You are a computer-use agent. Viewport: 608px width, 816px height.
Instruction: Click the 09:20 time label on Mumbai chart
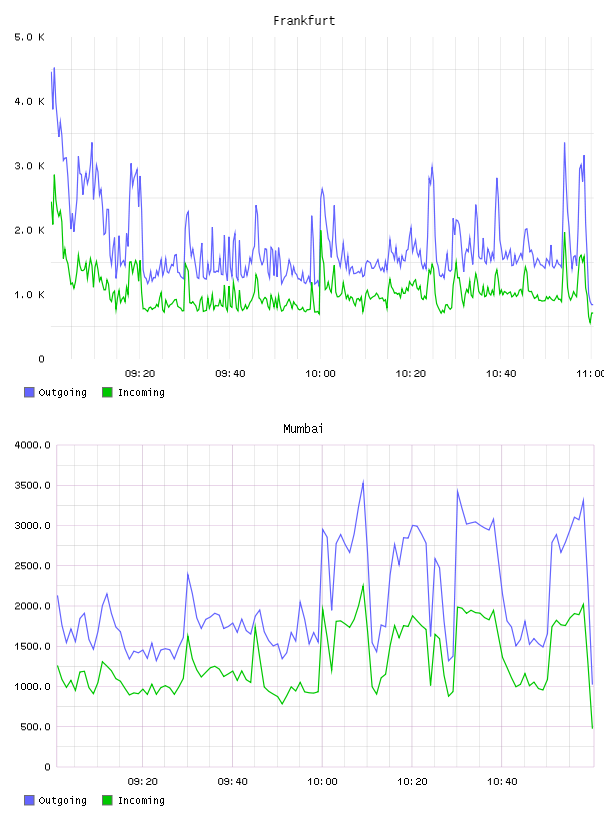coord(142,782)
